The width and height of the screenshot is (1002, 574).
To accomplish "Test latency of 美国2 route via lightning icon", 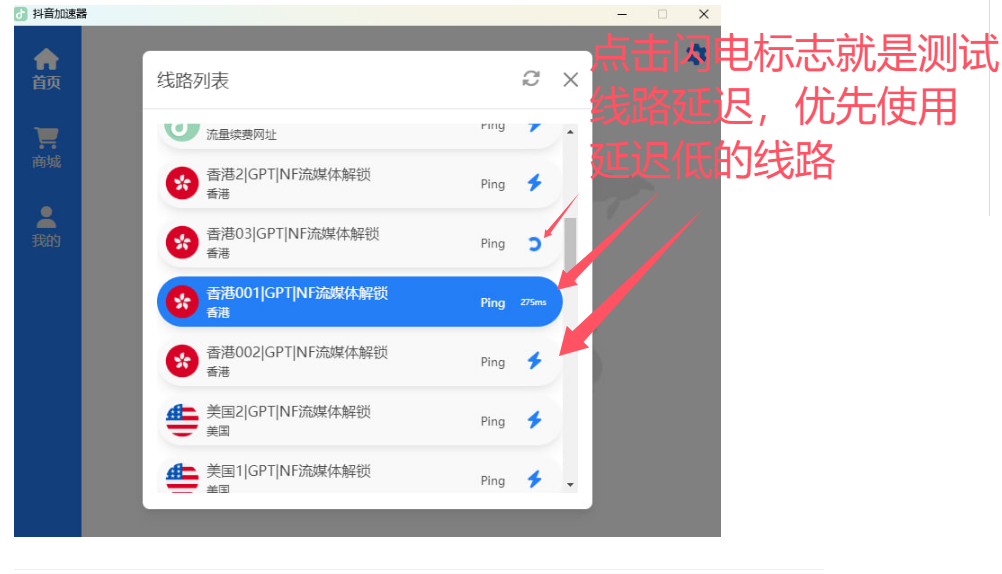I will pyautogui.click(x=535, y=420).
